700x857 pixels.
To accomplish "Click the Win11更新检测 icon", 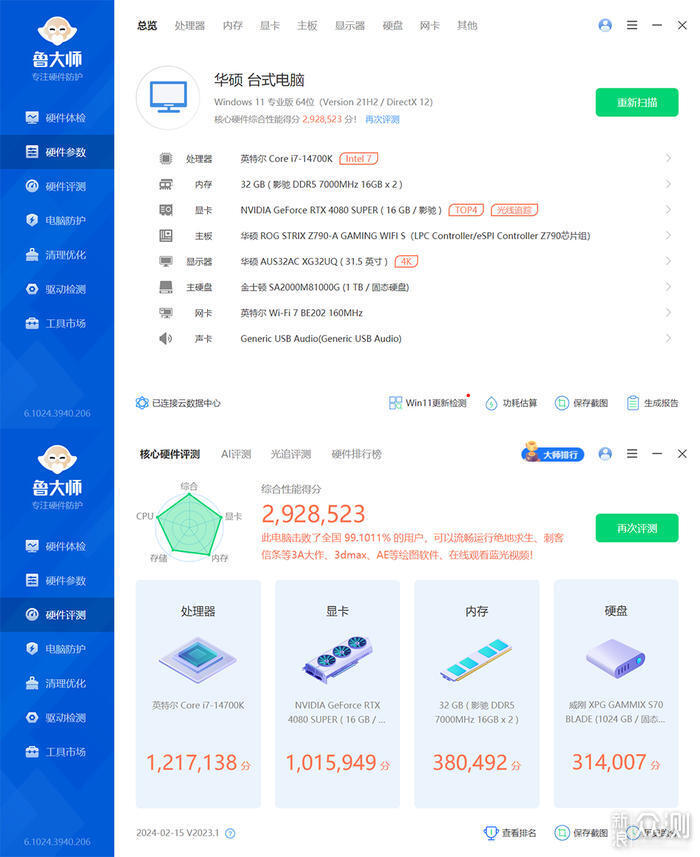I will coord(395,403).
